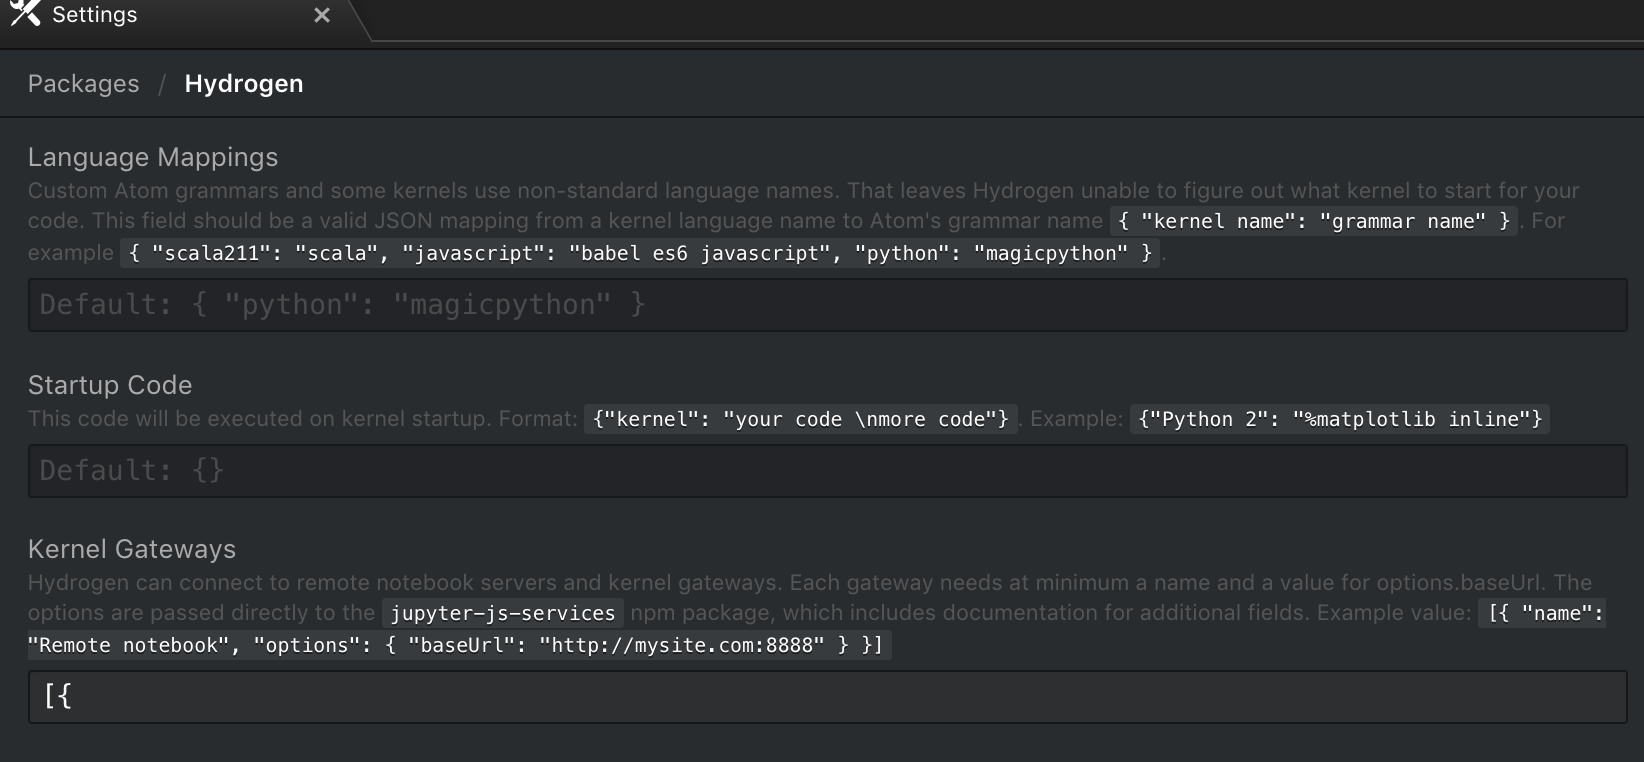Select the Settings tab title

click(x=94, y=15)
